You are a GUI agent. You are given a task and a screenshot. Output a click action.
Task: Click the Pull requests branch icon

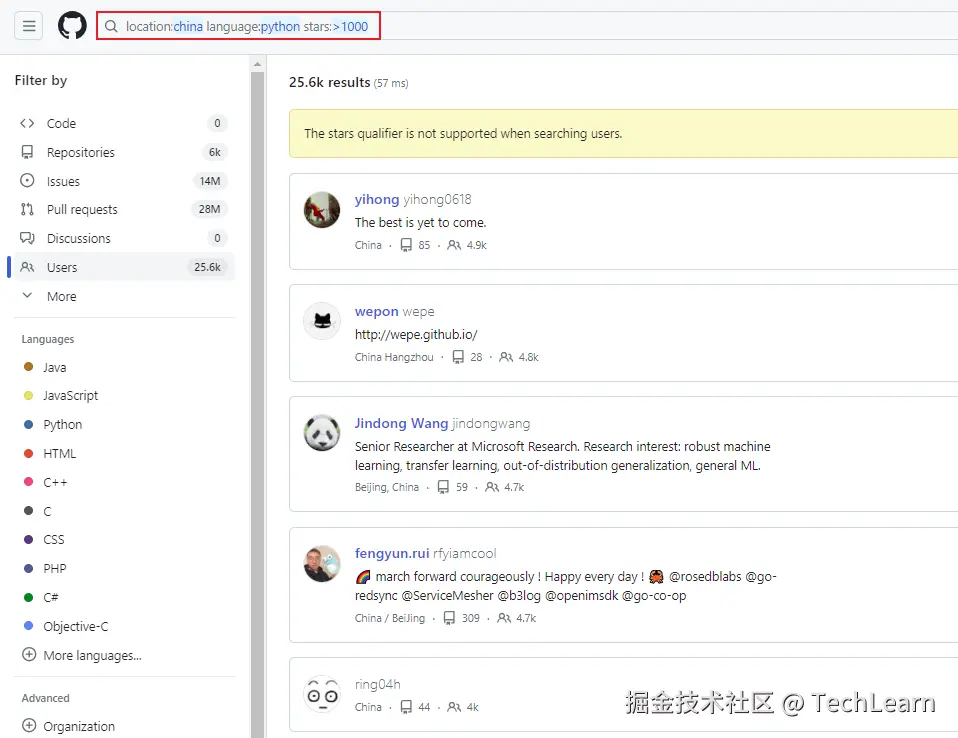pos(27,210)
